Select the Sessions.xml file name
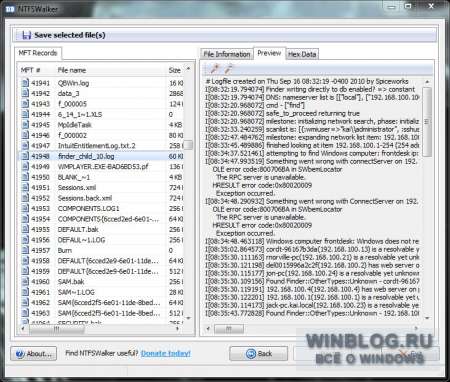The height and width of the screenshot is (382, 450). click(77, 188)
